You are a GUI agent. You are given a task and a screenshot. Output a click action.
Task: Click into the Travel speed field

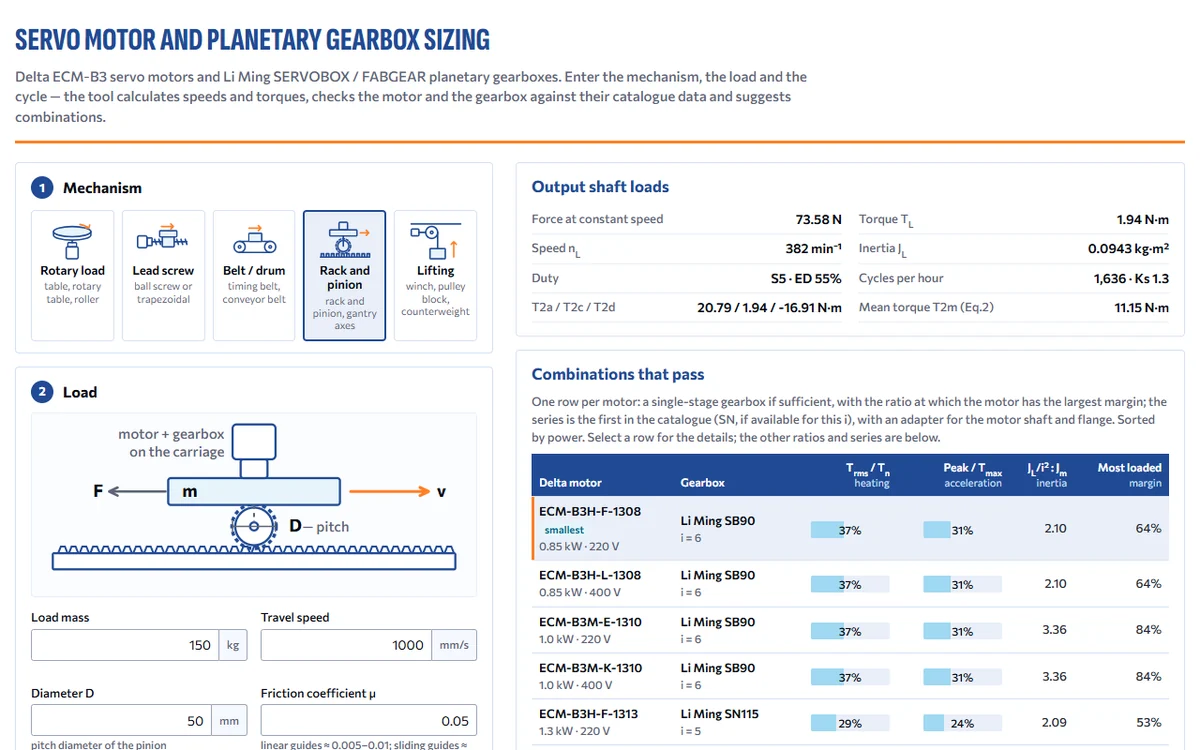click(x=369, y=645)
